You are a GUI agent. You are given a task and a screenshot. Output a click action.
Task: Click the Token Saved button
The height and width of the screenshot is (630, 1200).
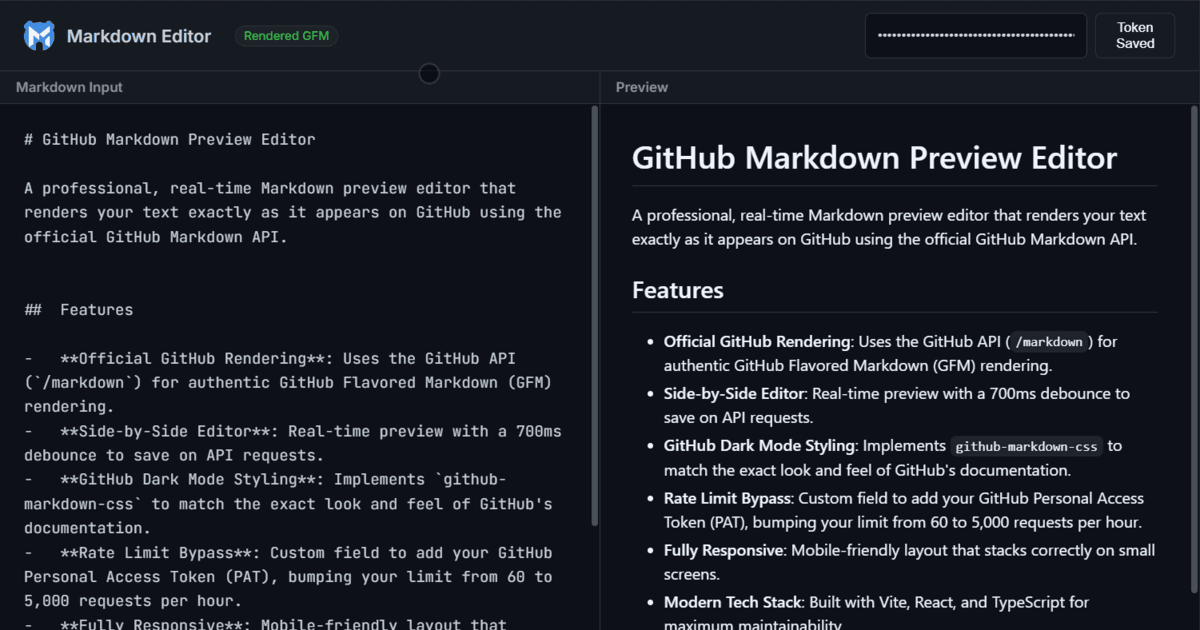(x=1135, y=36)
